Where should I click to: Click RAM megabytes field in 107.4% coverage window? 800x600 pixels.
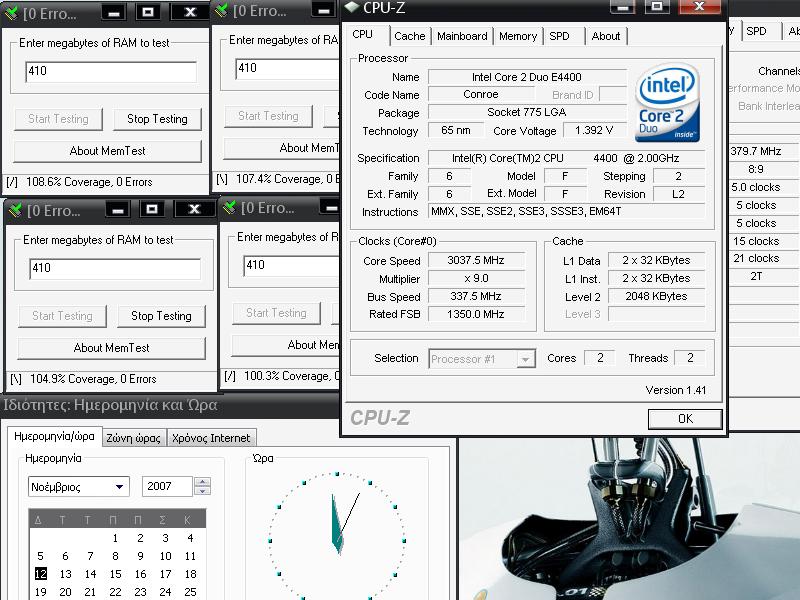[x=287, y=68]
